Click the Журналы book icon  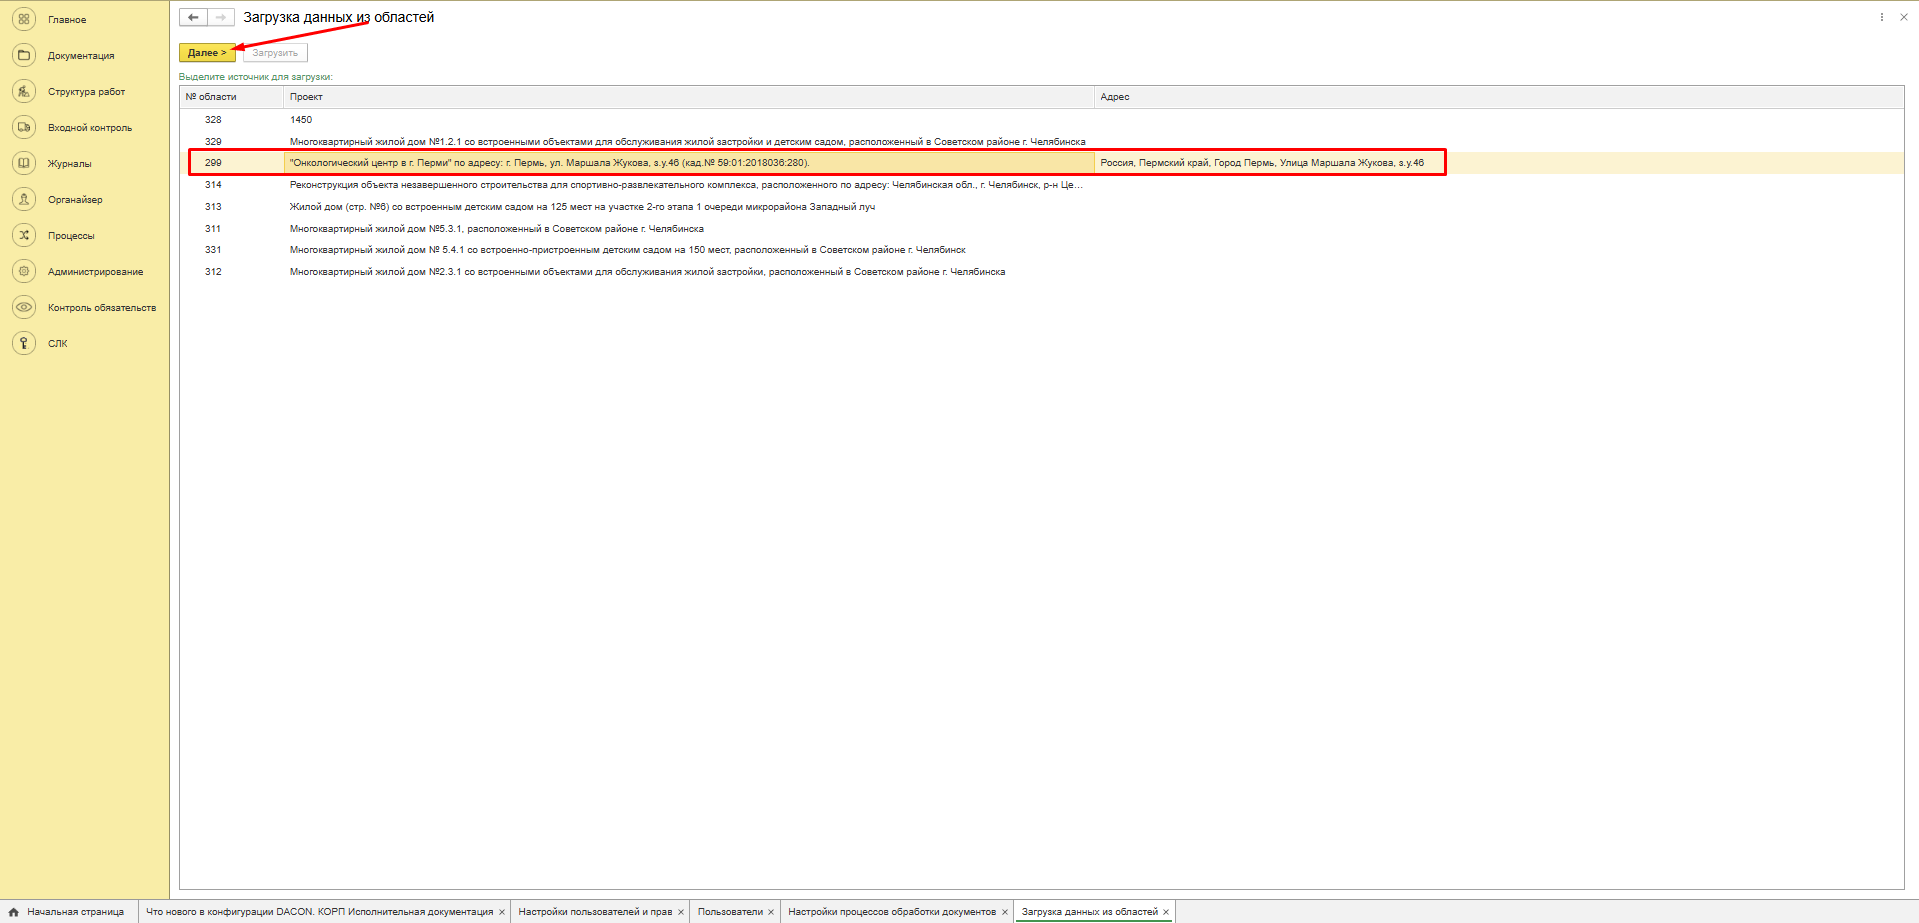pyautogui.click(x=24, y=163)
